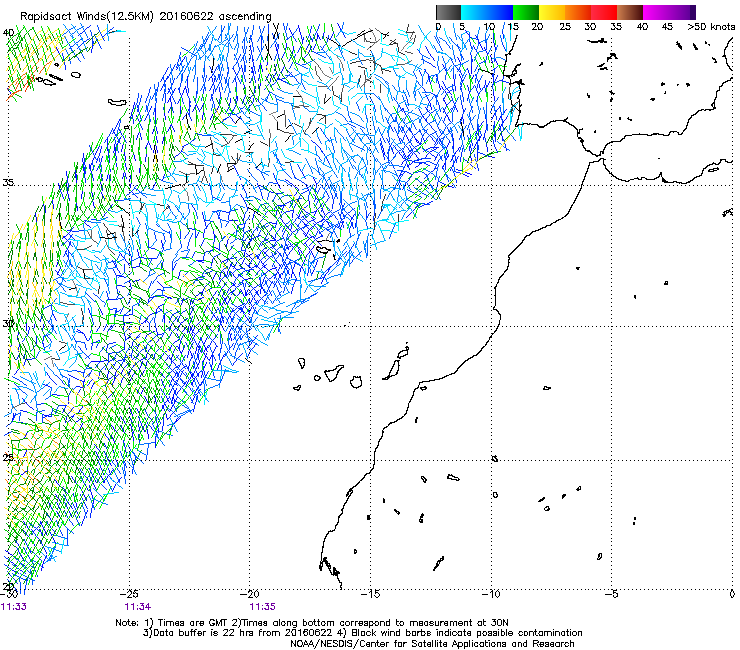Click the legend value "5" under the color bar
Image resolution: width=740 pixels, height=650 pixels.
(x=462, y=27)
